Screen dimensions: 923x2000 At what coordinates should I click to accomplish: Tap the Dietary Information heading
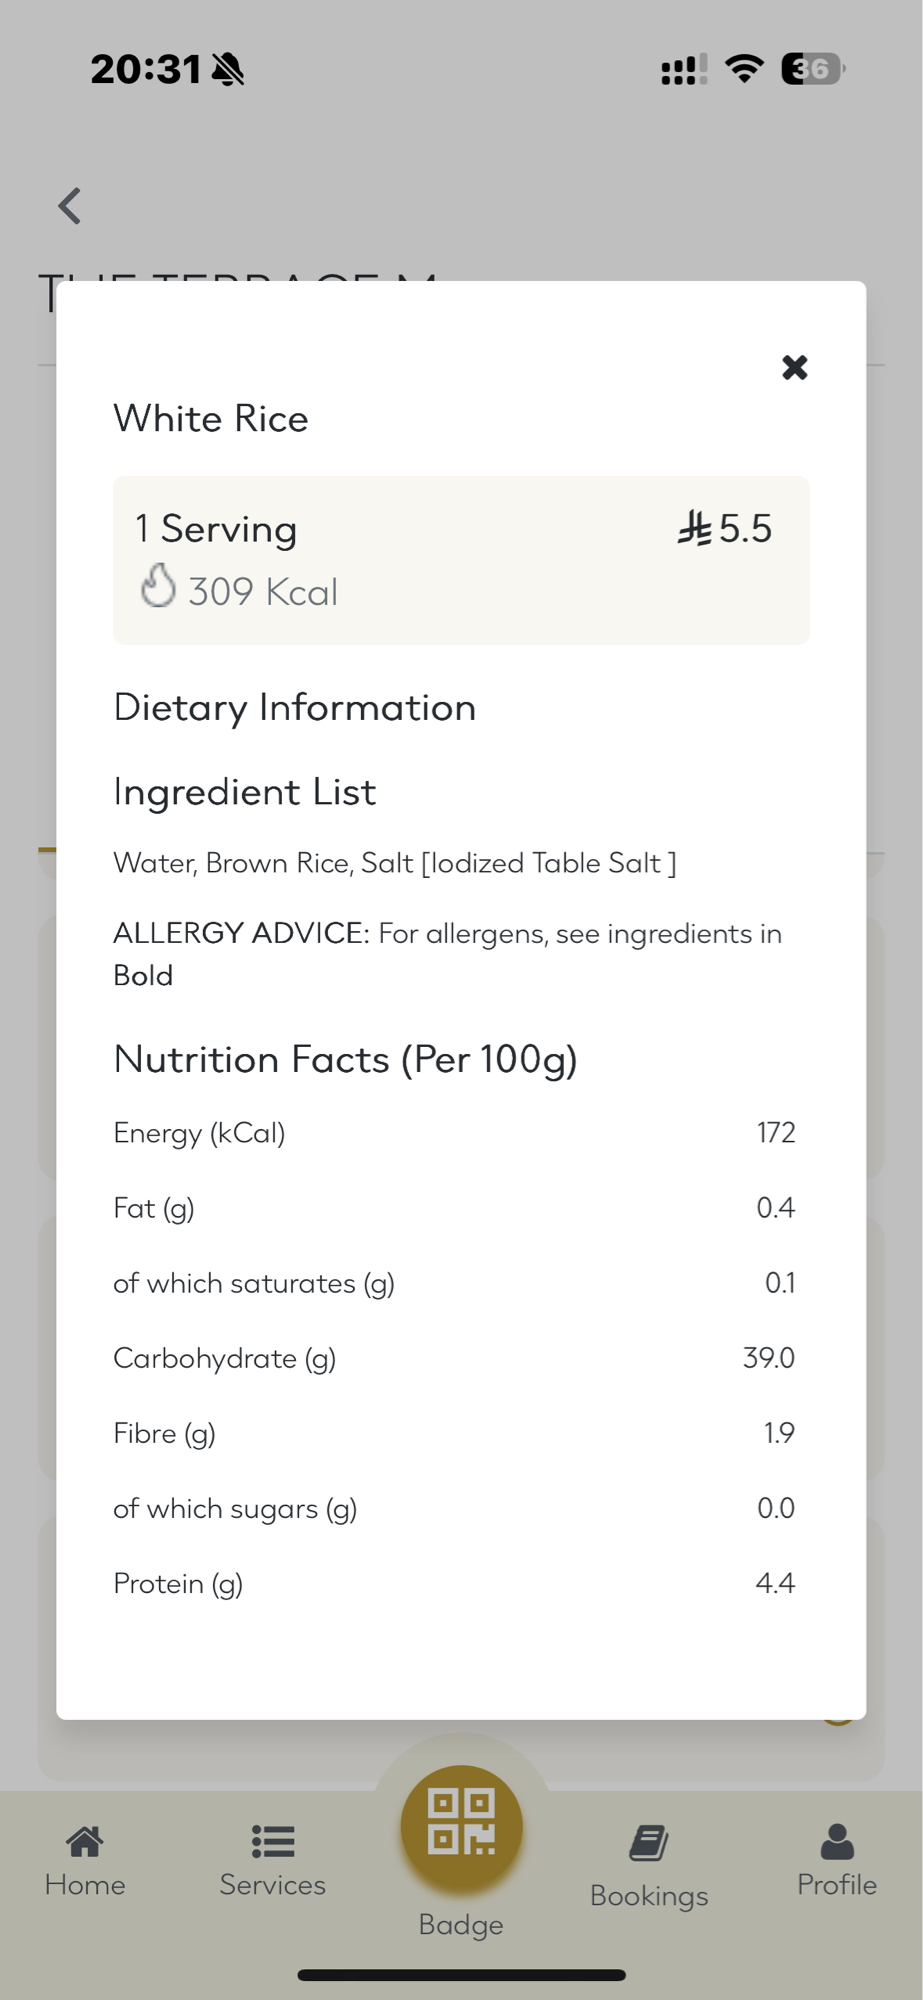tap(294, 708)
